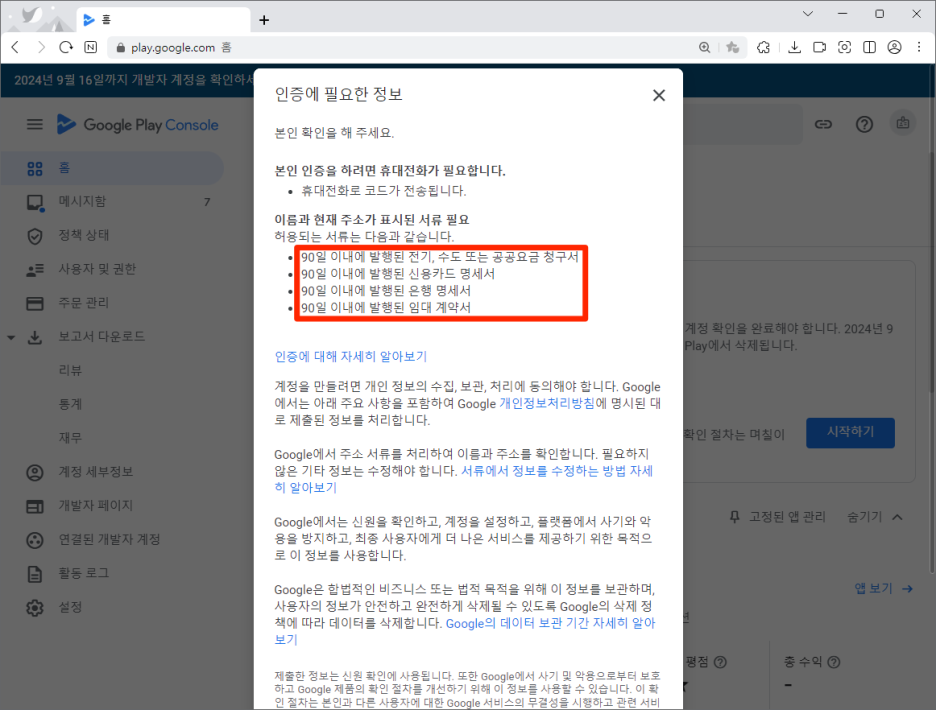Collapse the 숨기기 section chevron
The height and width of the screenshot is (710, 936).
click(x=897, y=517)
